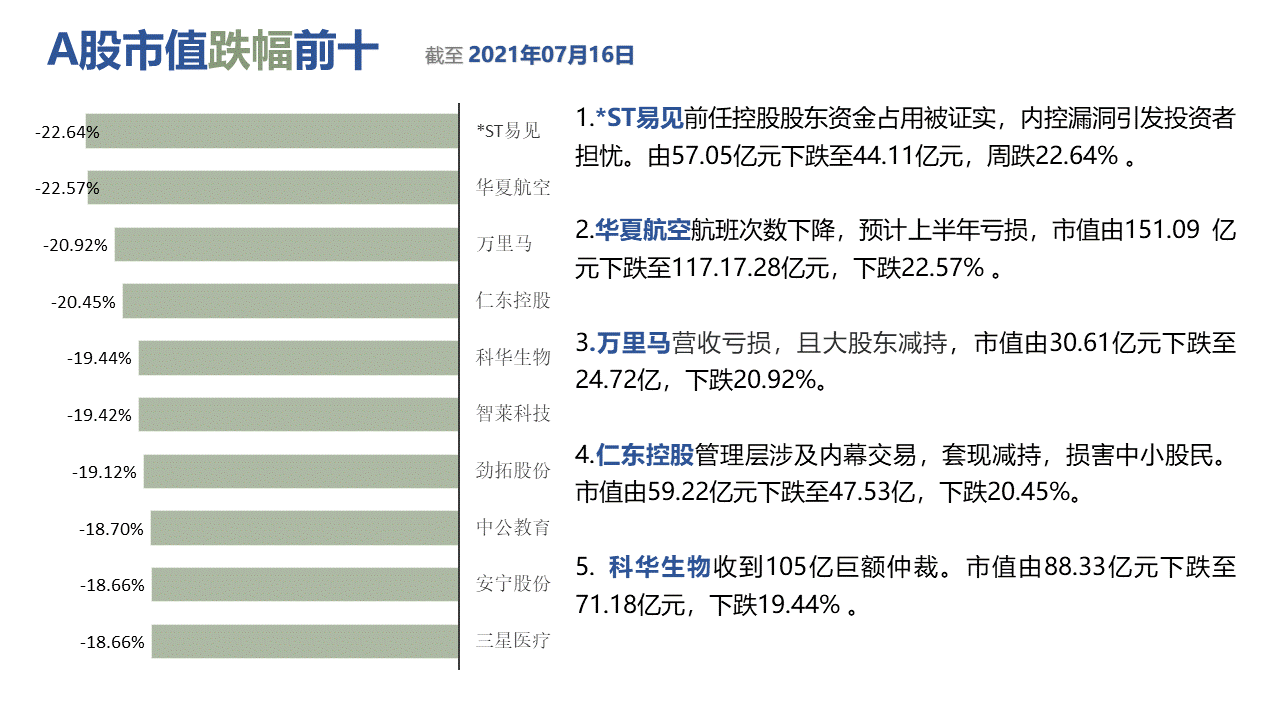Image resolution: width=1280 pixels, height=720 pixels.
Task: Click the text 71.18亿元，下跌19.44%
Action: [708, 606]
